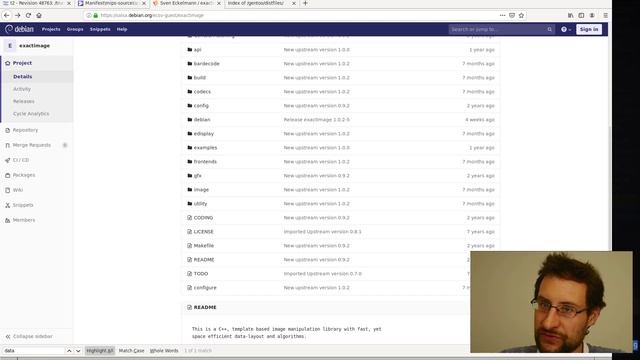Open the Details sidebar link
Viewport: 640px width, 360px height.
[22, 77]
